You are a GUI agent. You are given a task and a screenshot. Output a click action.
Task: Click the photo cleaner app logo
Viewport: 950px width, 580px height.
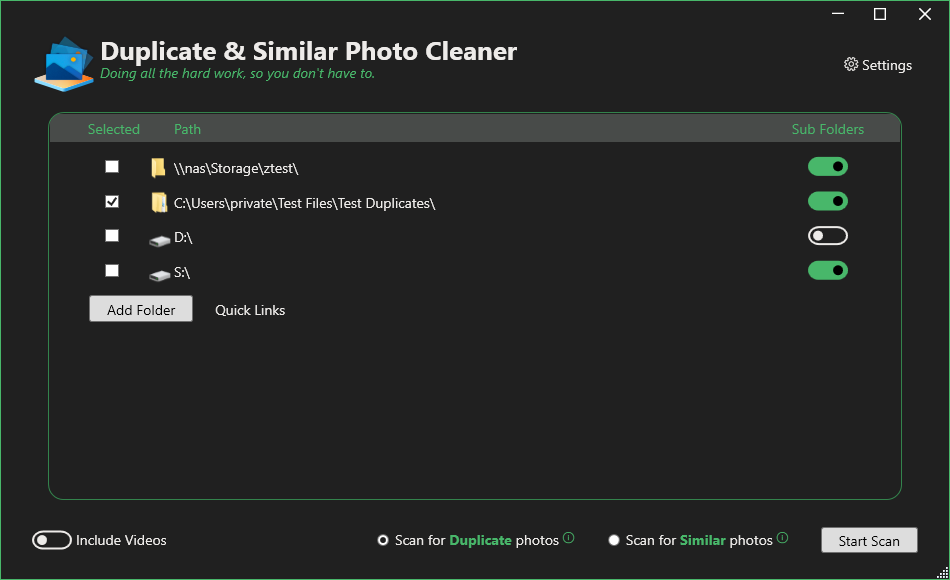click(64, 63)
